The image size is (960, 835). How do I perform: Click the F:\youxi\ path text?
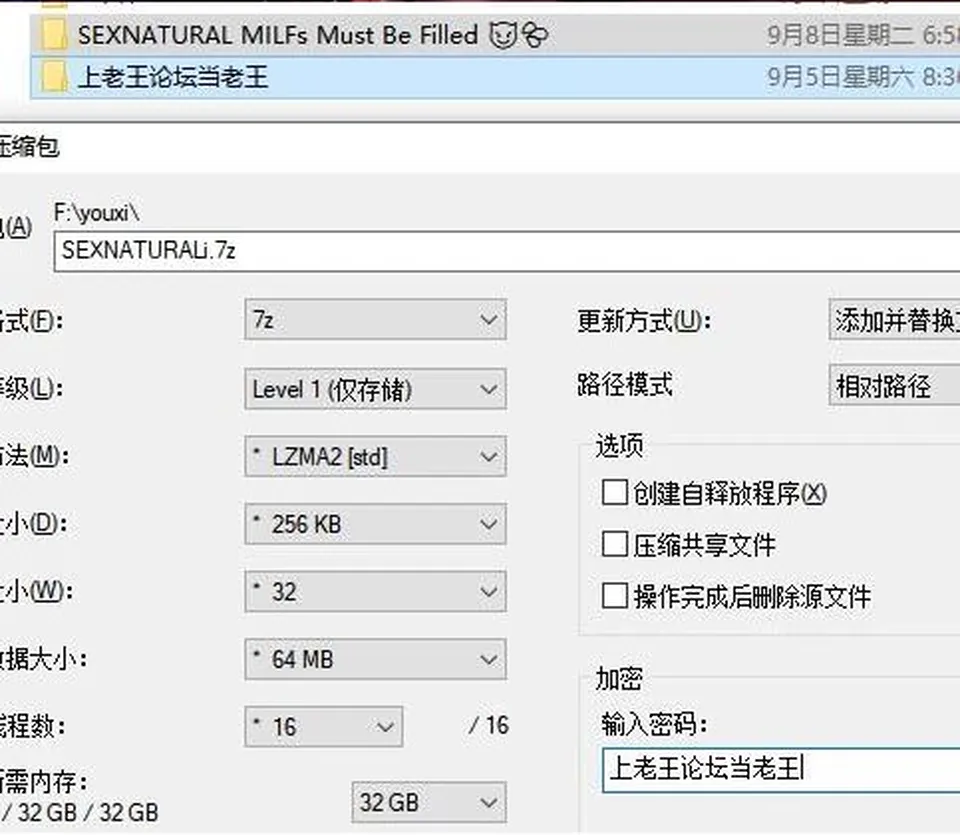coord(97,213)
